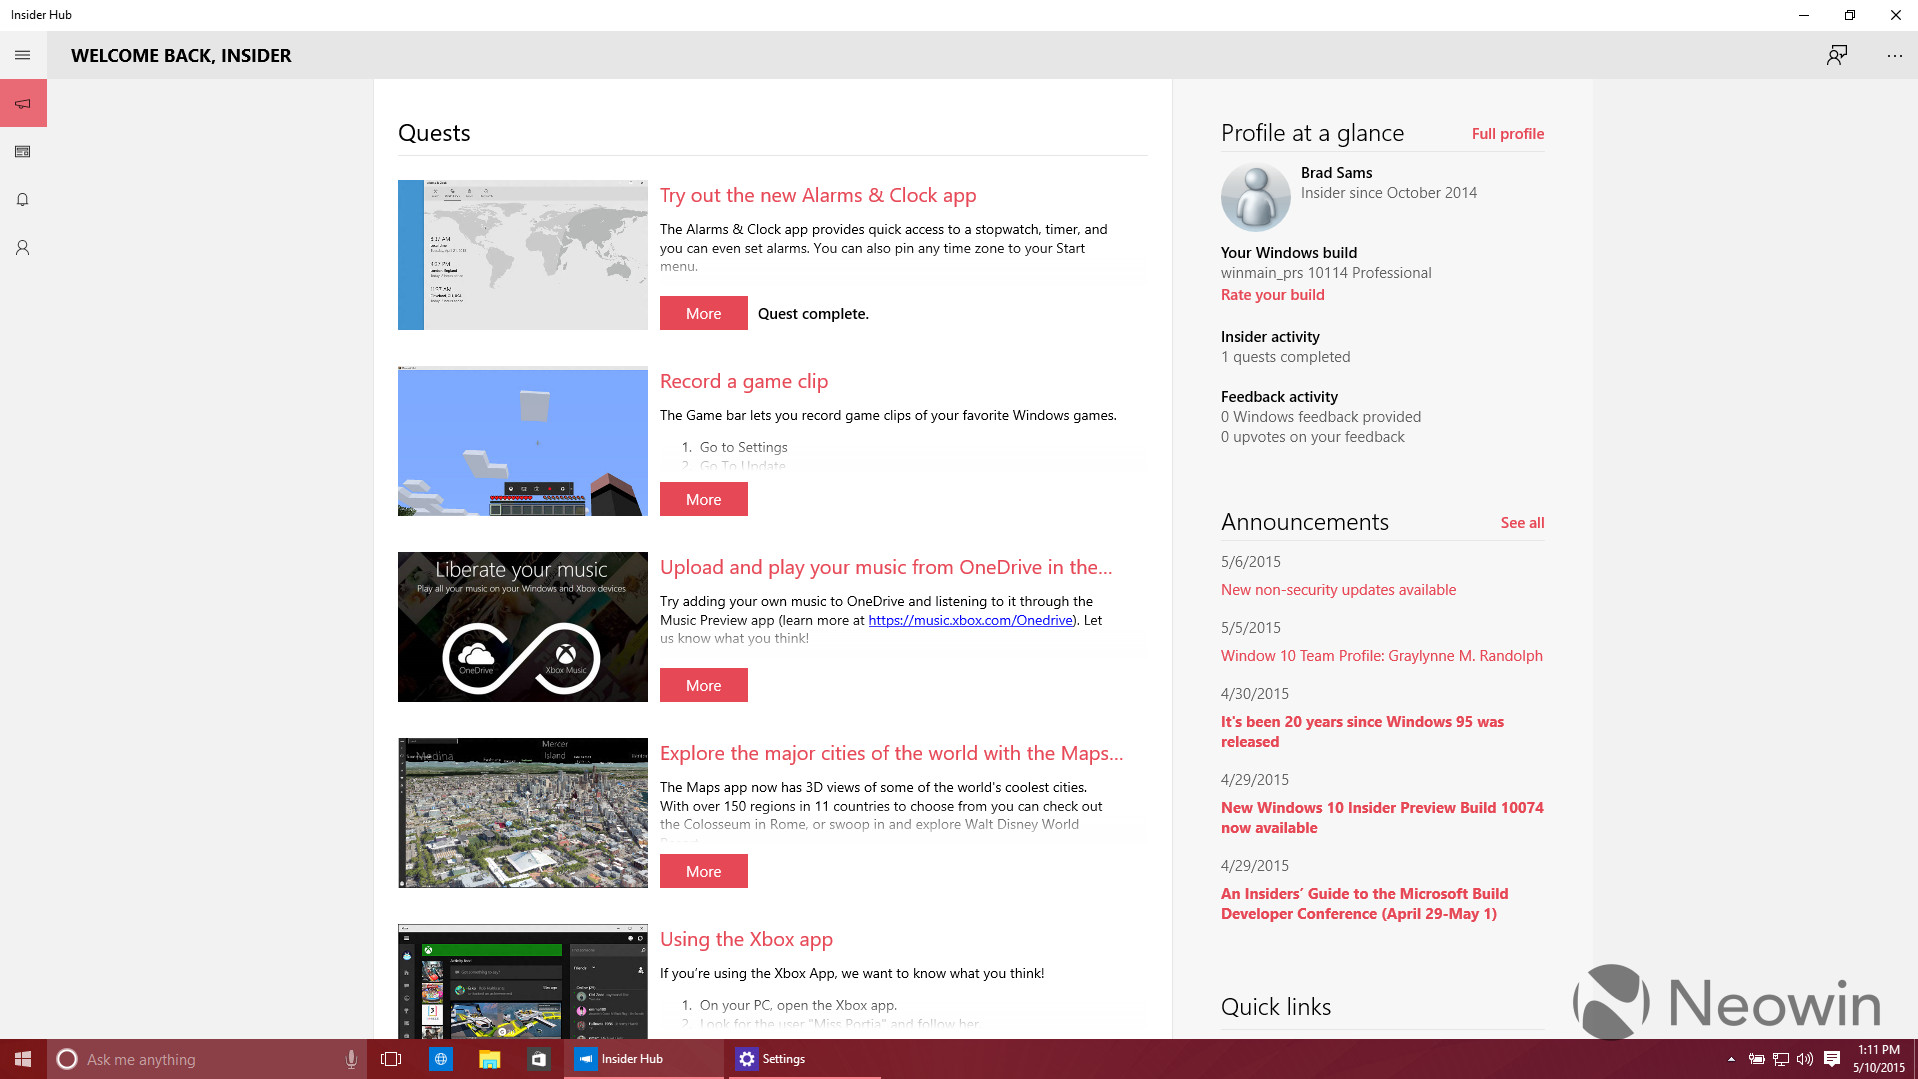Screen dimensions: 1918x1079
Task: Open the Windows Start button
Action: tap(23, 1059)
